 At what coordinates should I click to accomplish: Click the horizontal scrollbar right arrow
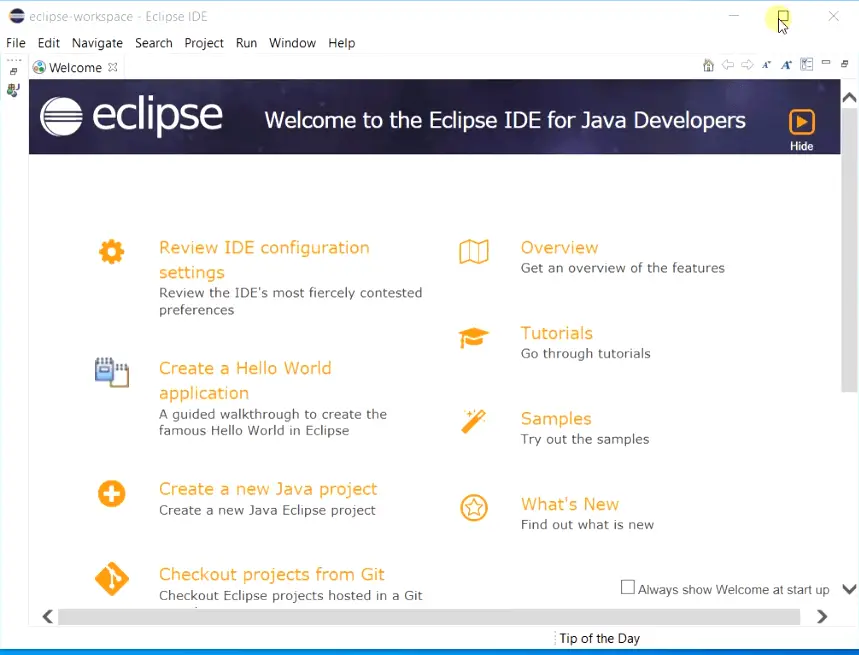822,617
